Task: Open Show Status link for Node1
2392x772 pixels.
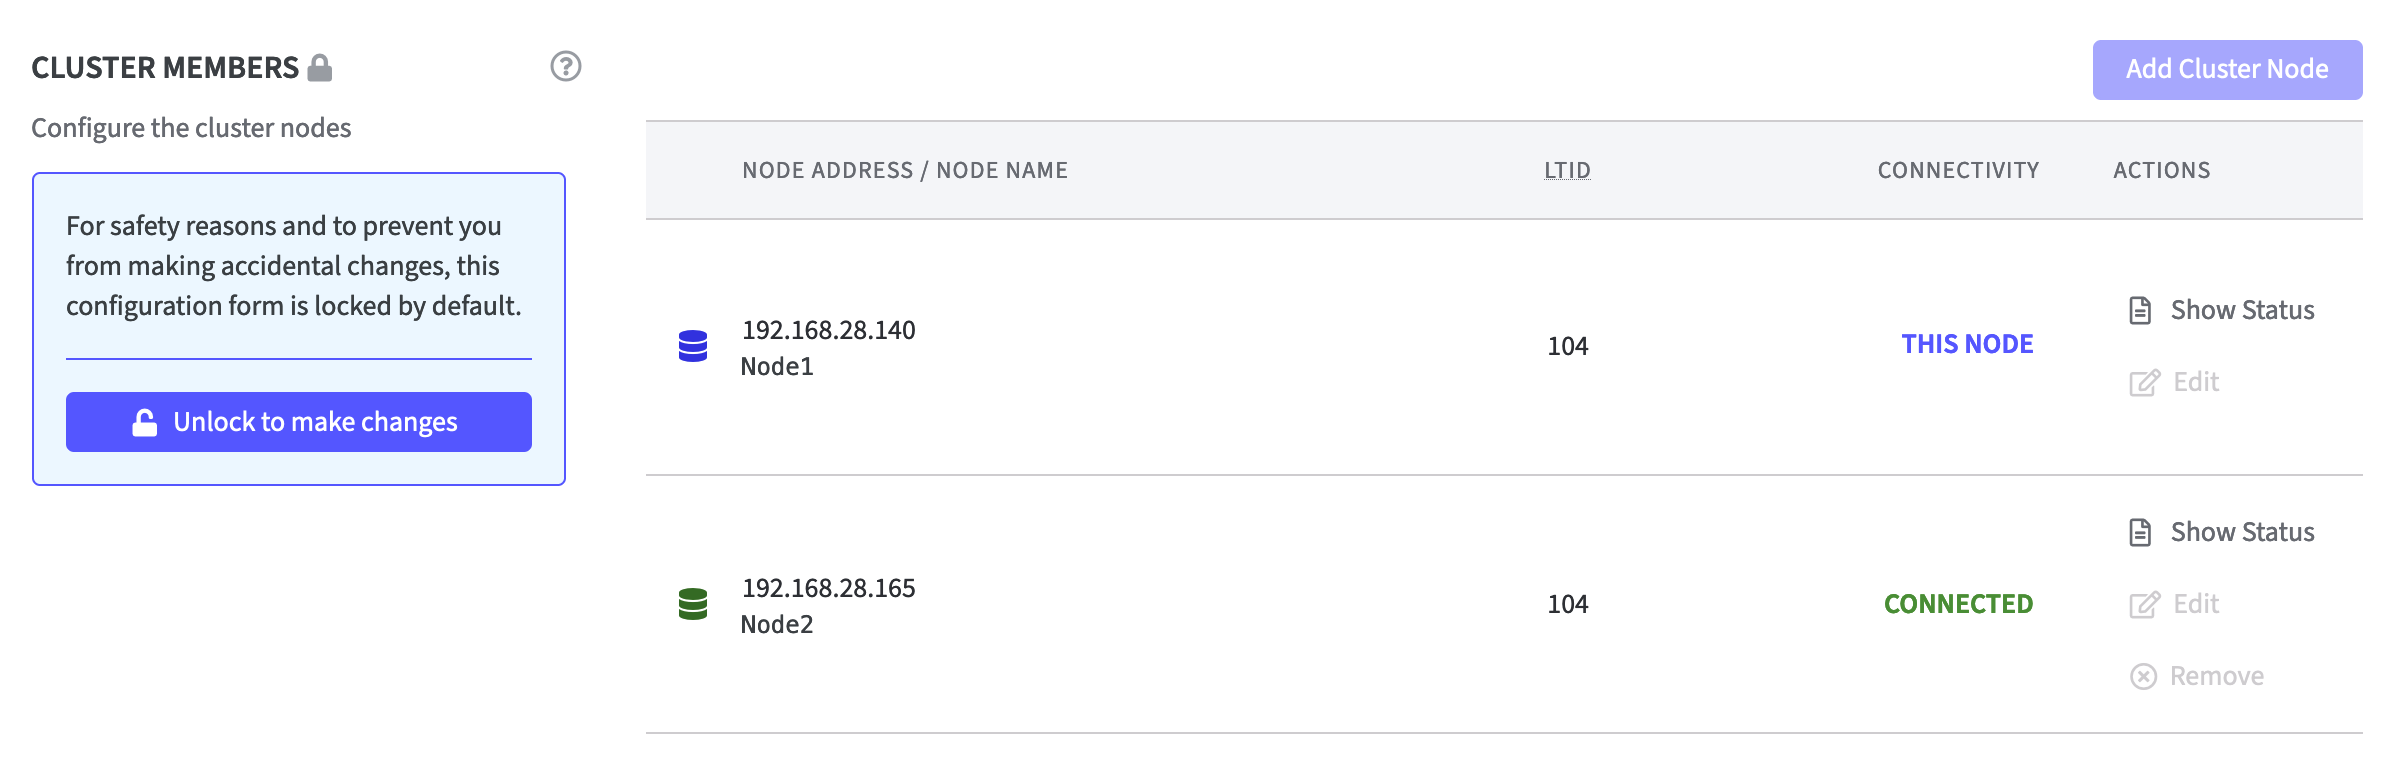Action: [x=2242, y=310]
